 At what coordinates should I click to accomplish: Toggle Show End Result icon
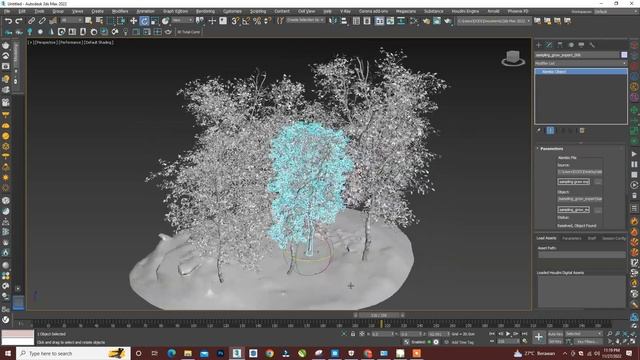click(x=550, y=131)
